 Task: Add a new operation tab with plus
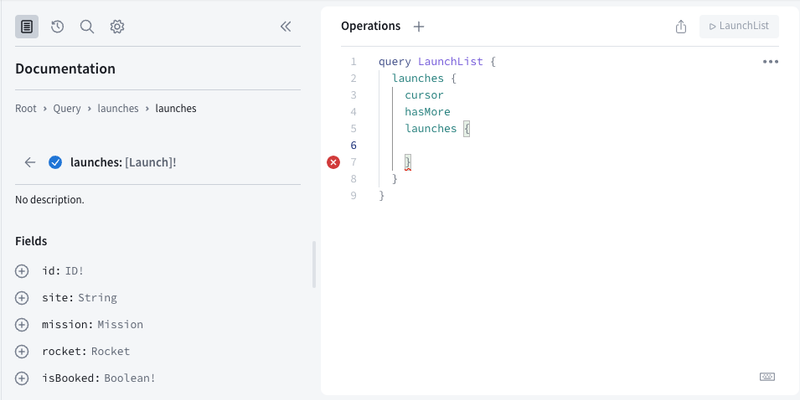click(419, 27)
